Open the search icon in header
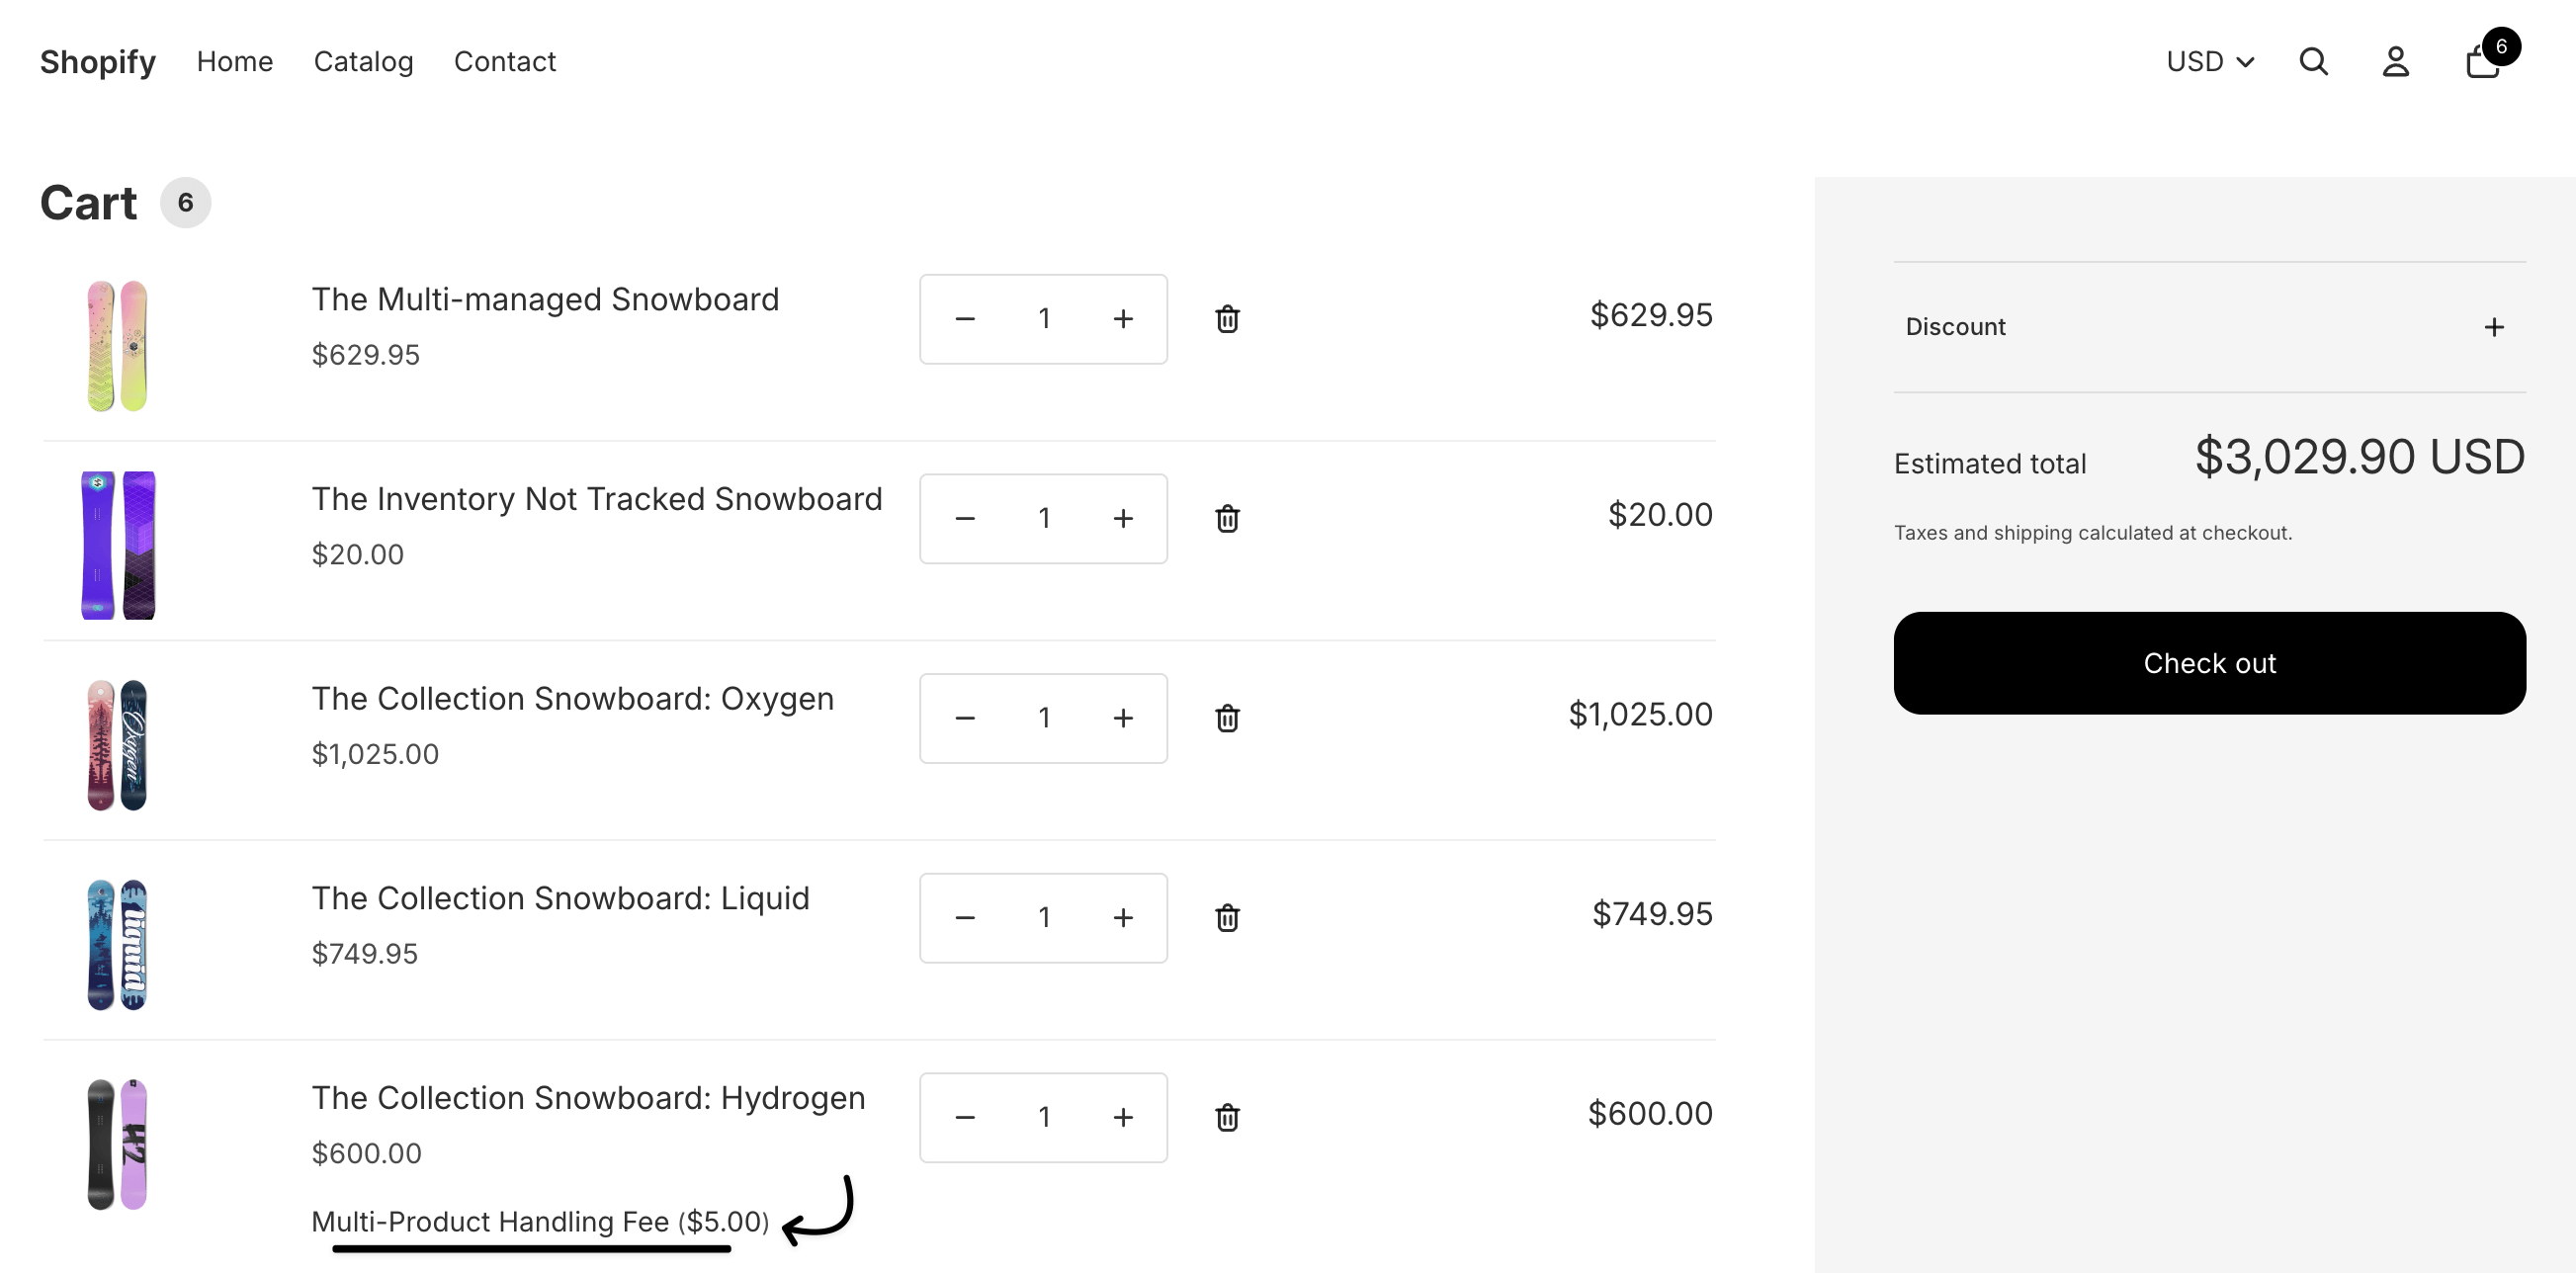Viewport: 2576px width, 1273px height. [2313, 62]
